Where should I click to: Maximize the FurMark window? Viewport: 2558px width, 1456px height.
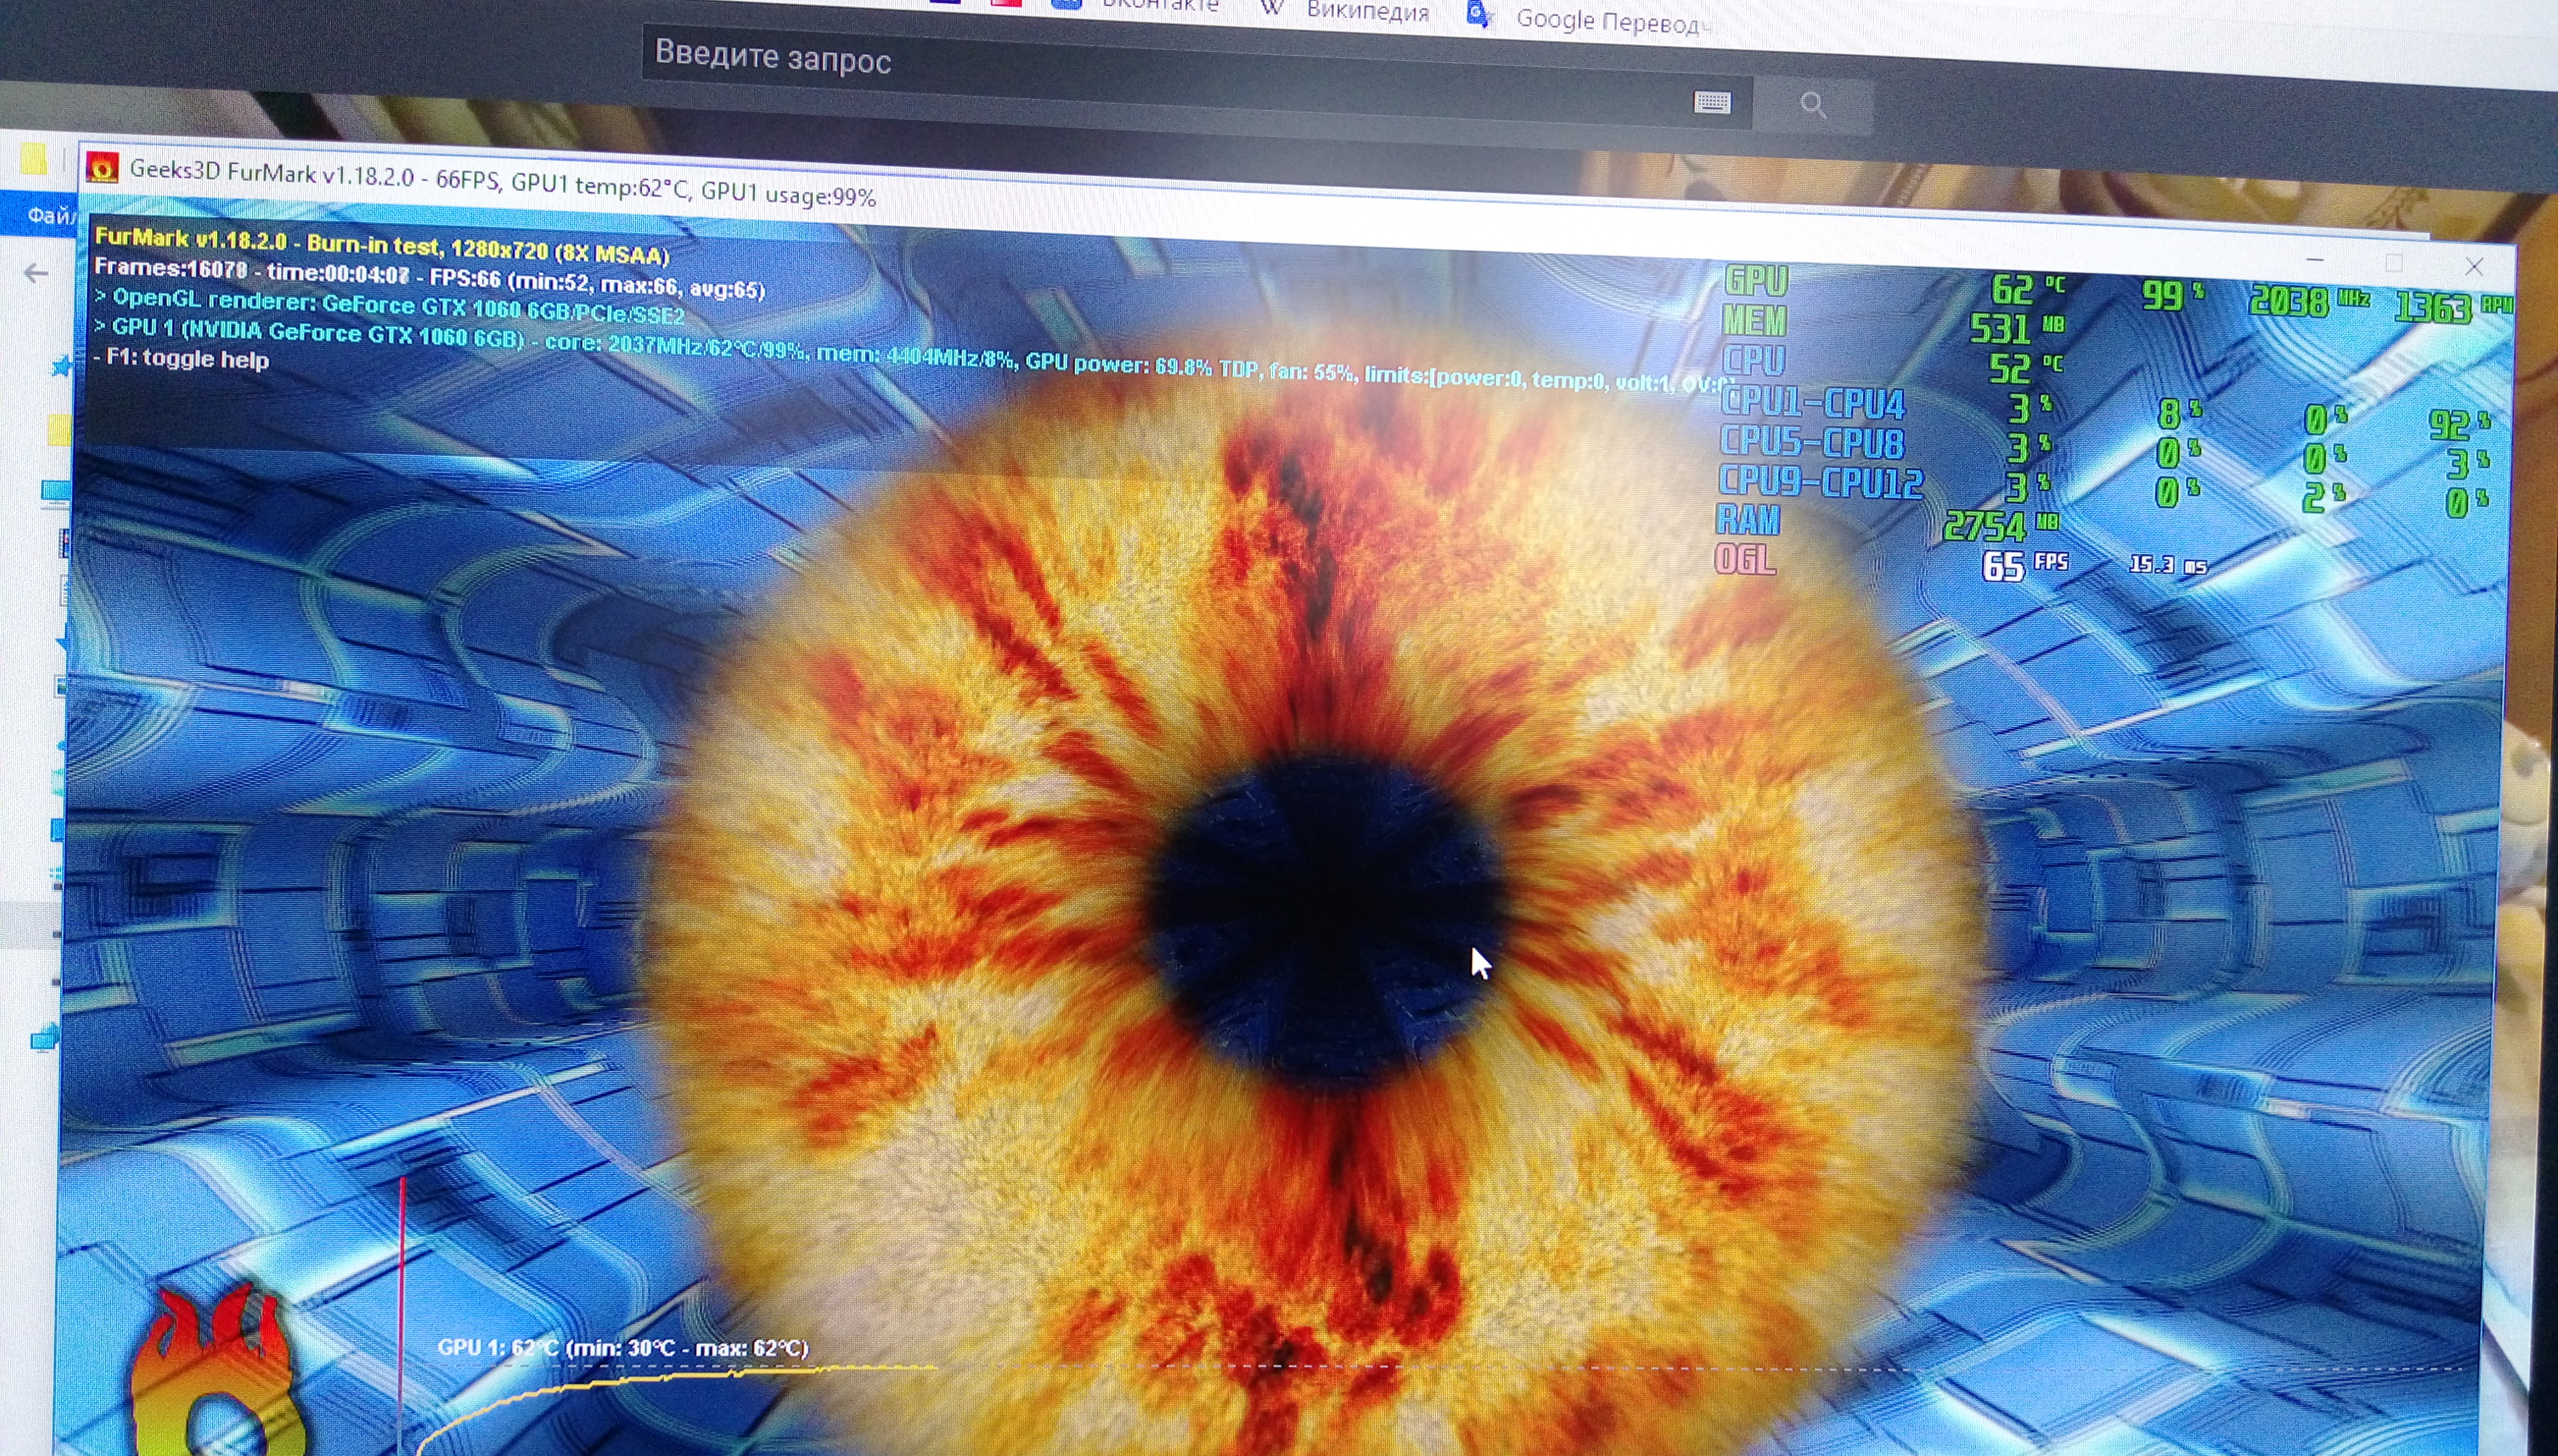pyautogui.click(x=2393, y=263)
